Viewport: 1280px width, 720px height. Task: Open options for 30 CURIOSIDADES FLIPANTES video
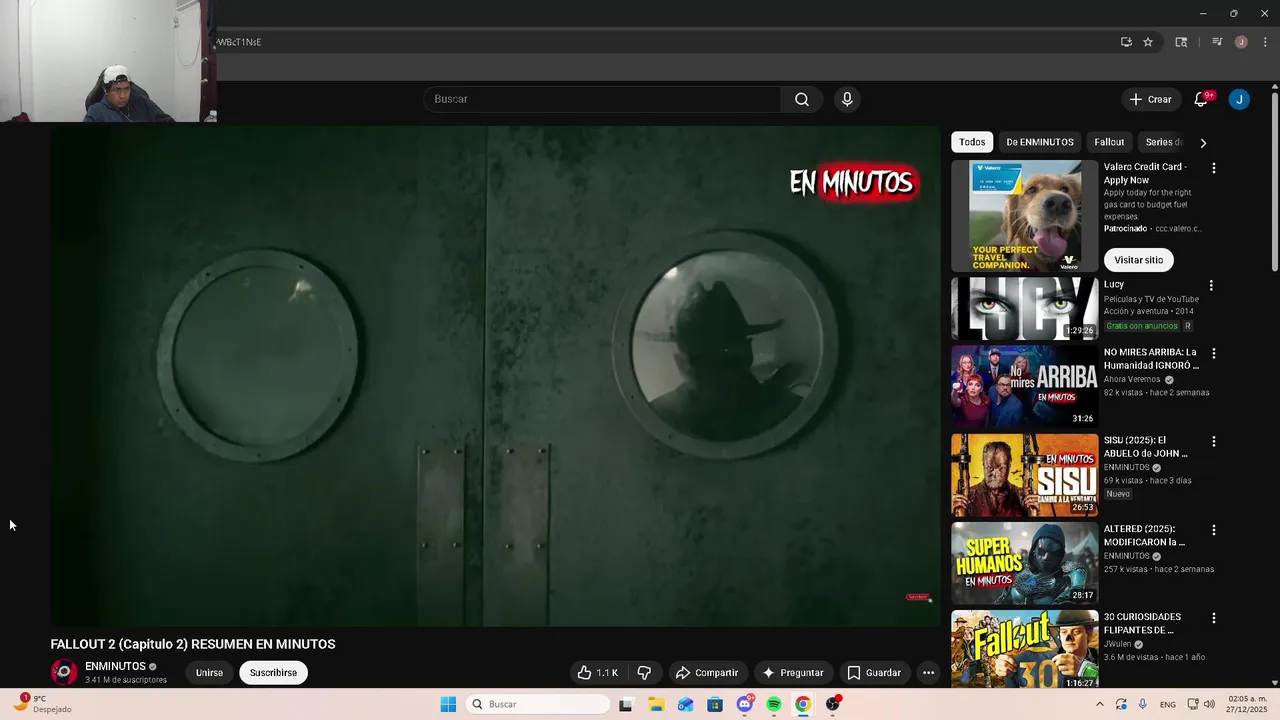coord(1214,618)
